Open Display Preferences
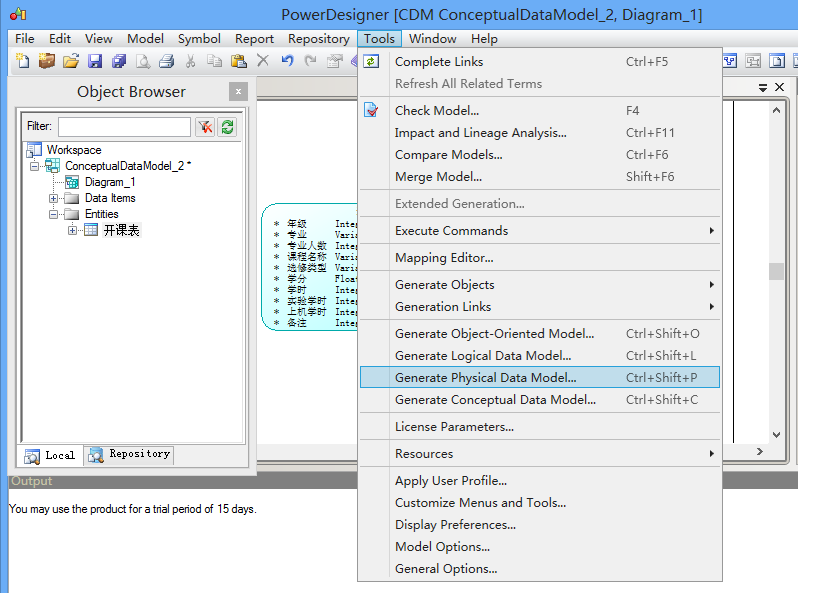Screen dimensions: 819x593 coord(540,524)
